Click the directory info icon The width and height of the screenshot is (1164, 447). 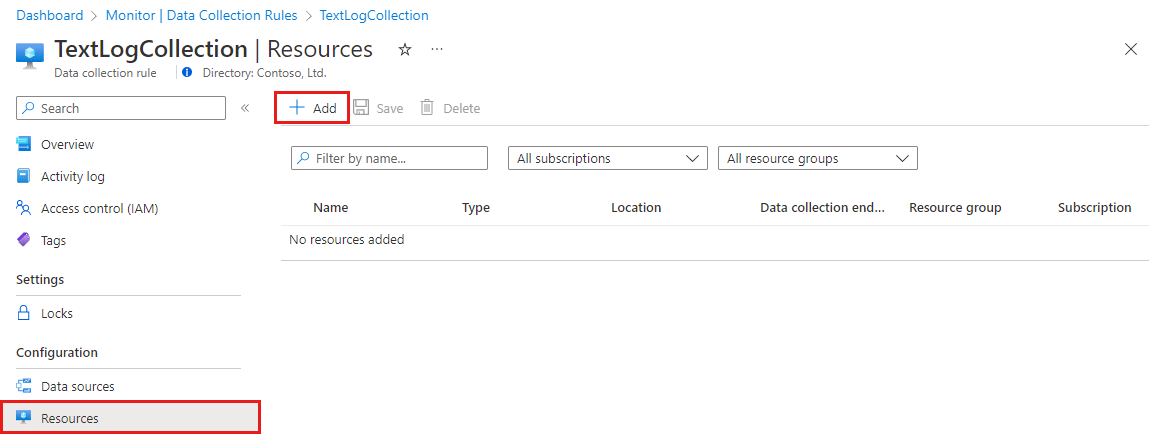[188, 73]
